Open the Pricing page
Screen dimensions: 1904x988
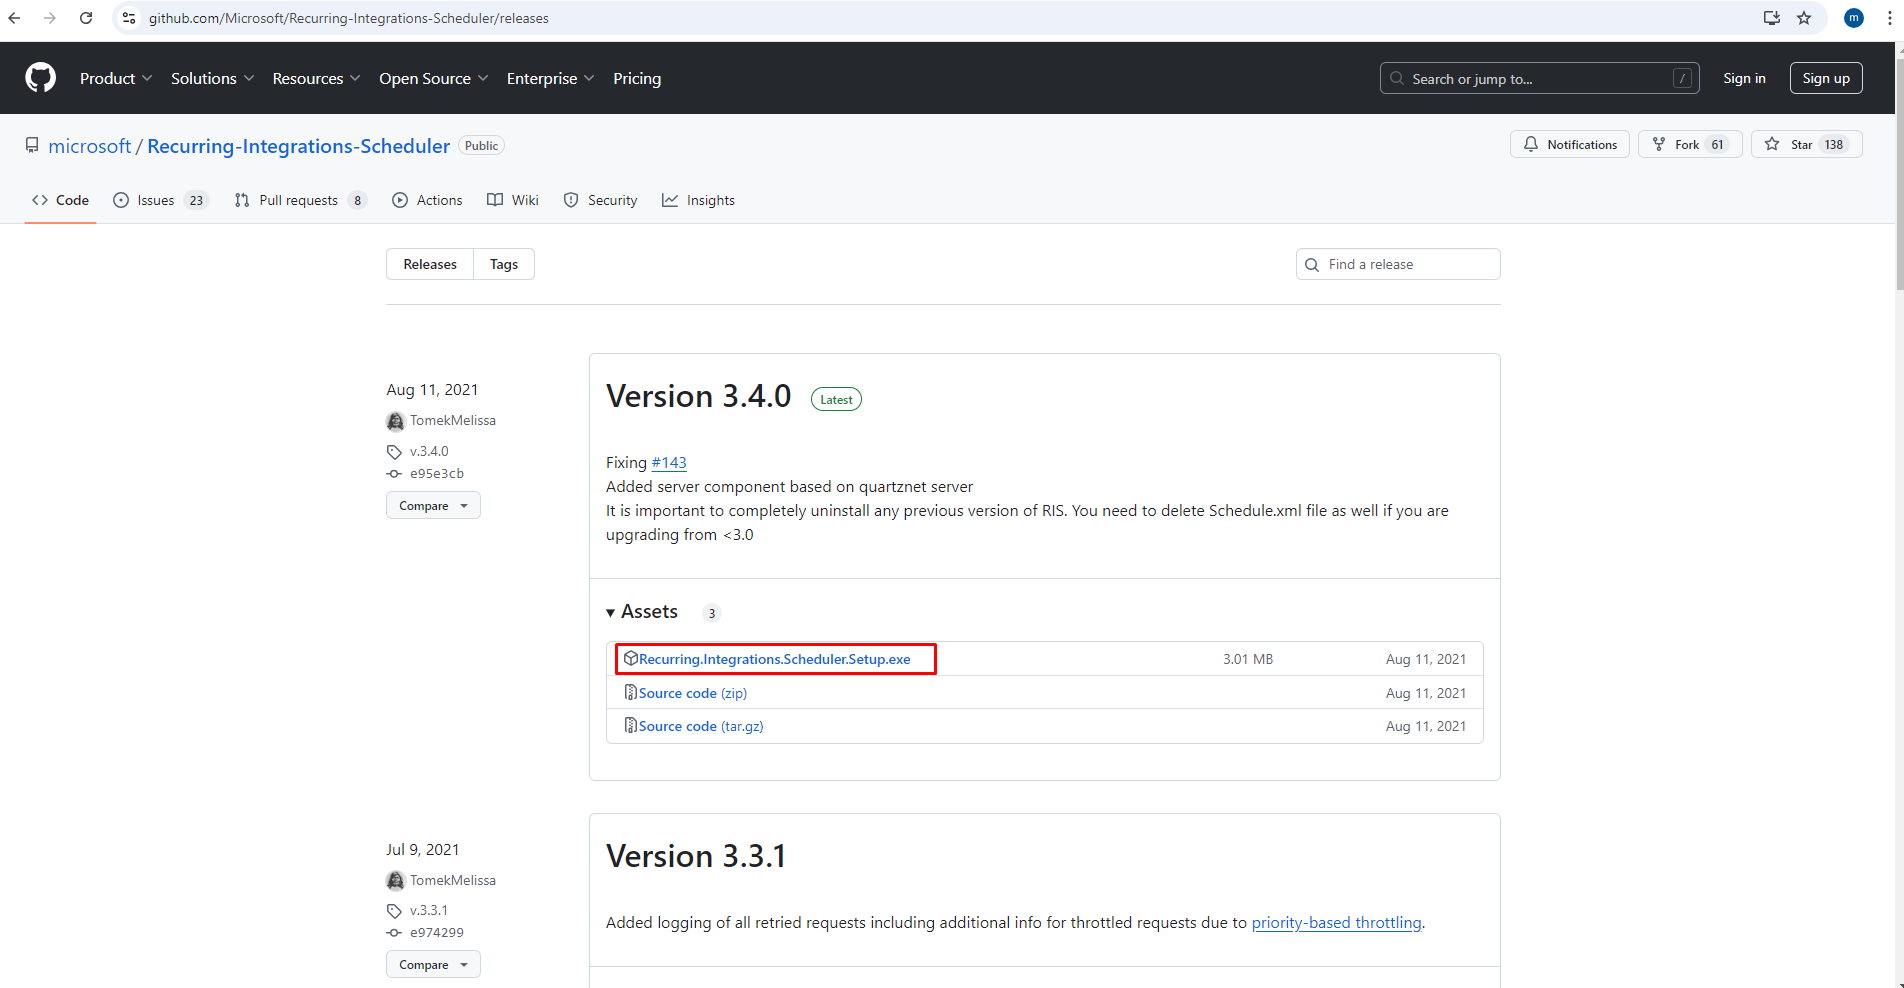637,78
